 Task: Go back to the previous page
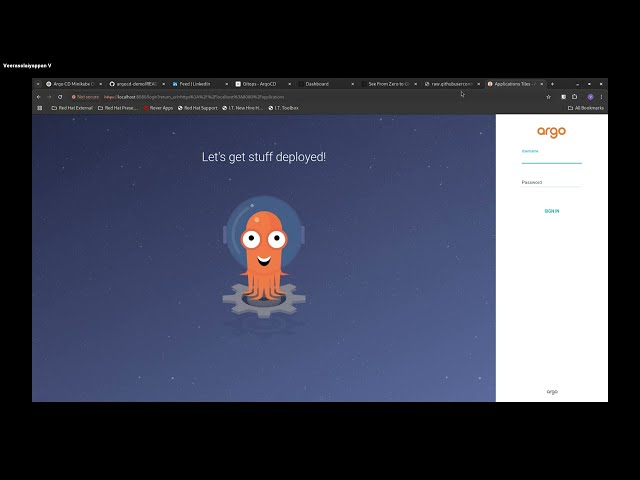tap(39, 97)
